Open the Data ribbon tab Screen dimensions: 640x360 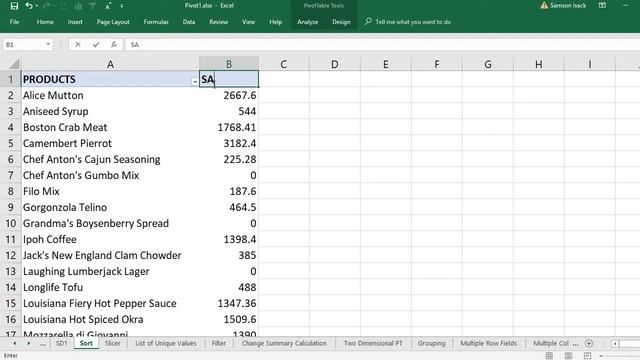coord(189,22)
